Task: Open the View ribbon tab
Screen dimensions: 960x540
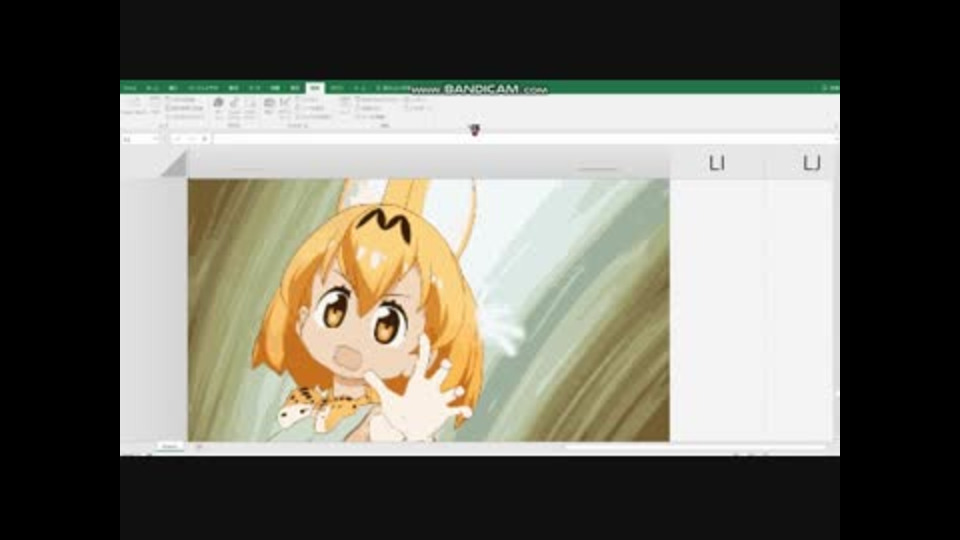Action: 294,88
